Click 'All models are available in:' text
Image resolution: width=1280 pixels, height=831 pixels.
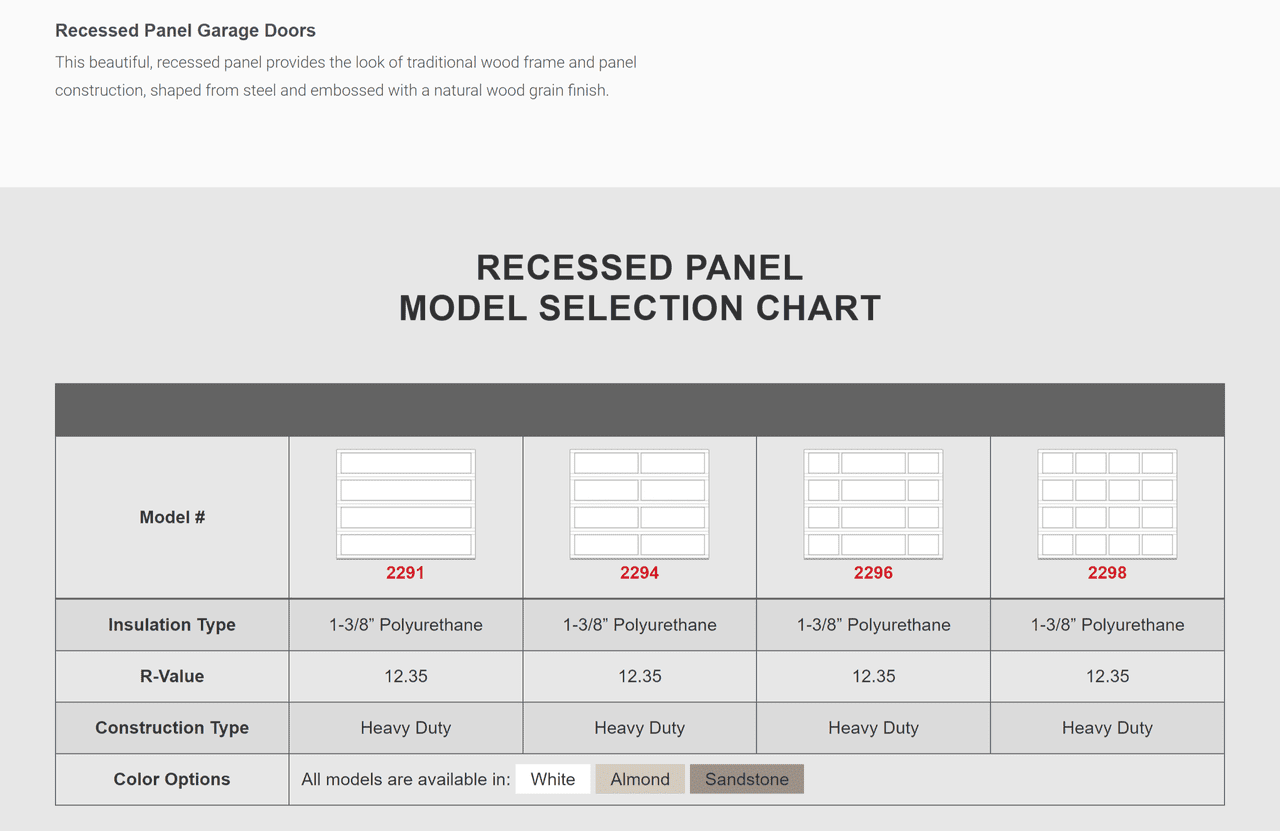(406, 779)
